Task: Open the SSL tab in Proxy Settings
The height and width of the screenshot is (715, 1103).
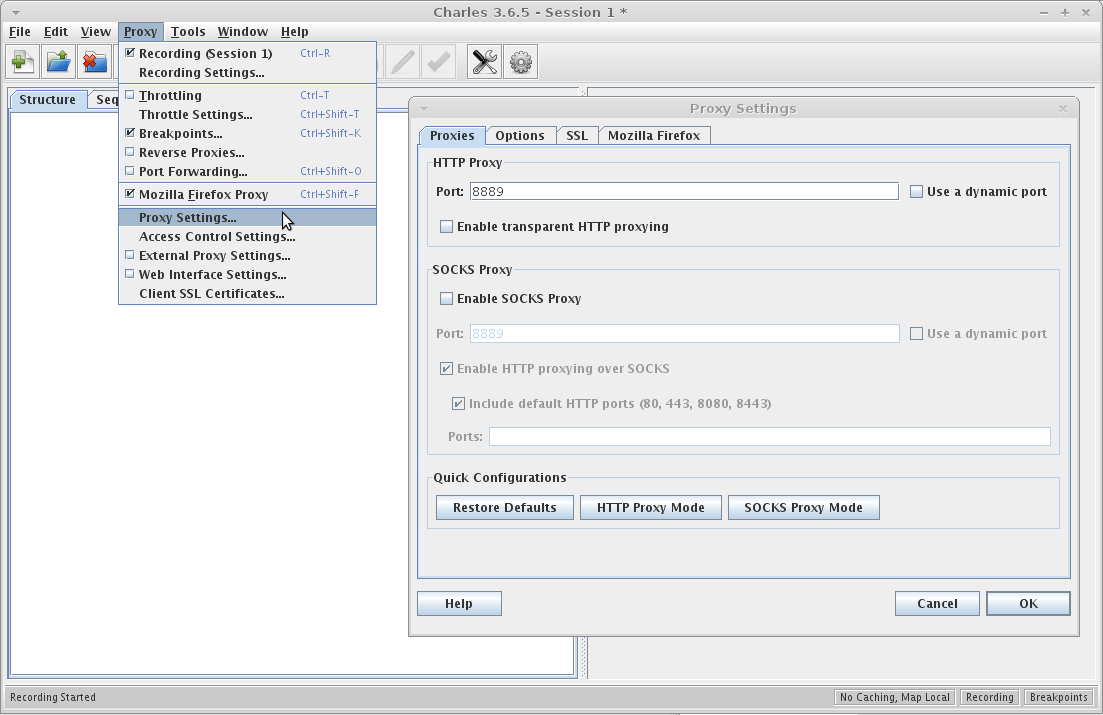Action: [x=577, y=135]
